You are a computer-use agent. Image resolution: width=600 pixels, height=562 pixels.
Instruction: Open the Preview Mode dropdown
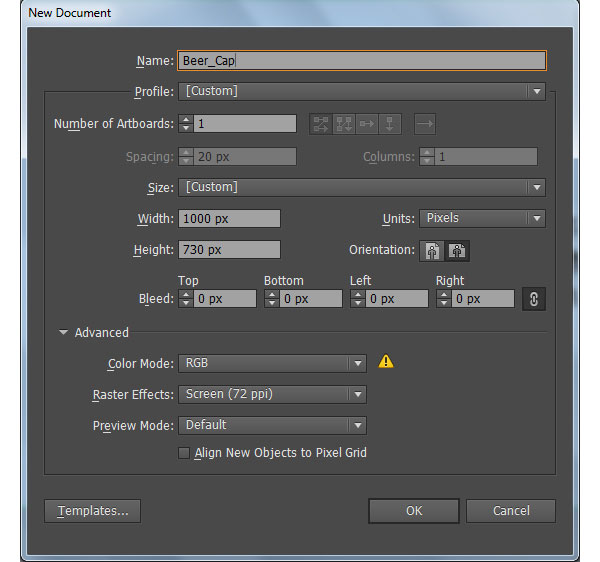tap(272, 425)
